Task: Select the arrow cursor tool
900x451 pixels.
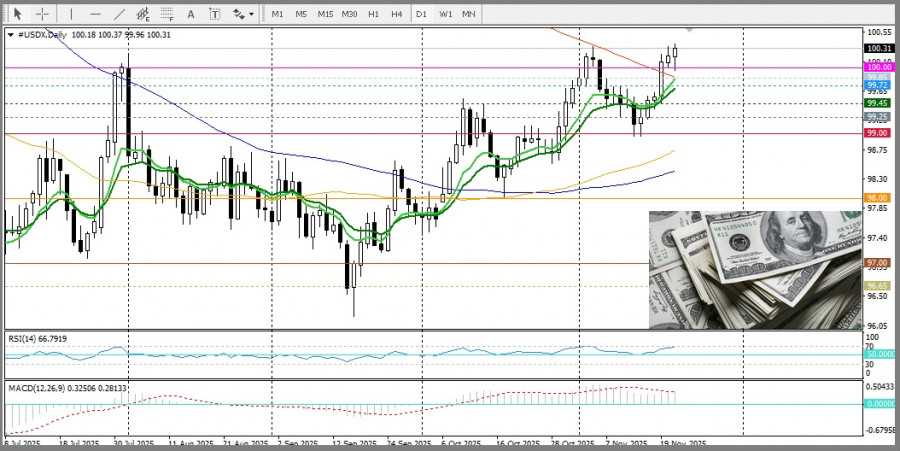Action: [17, 14]
